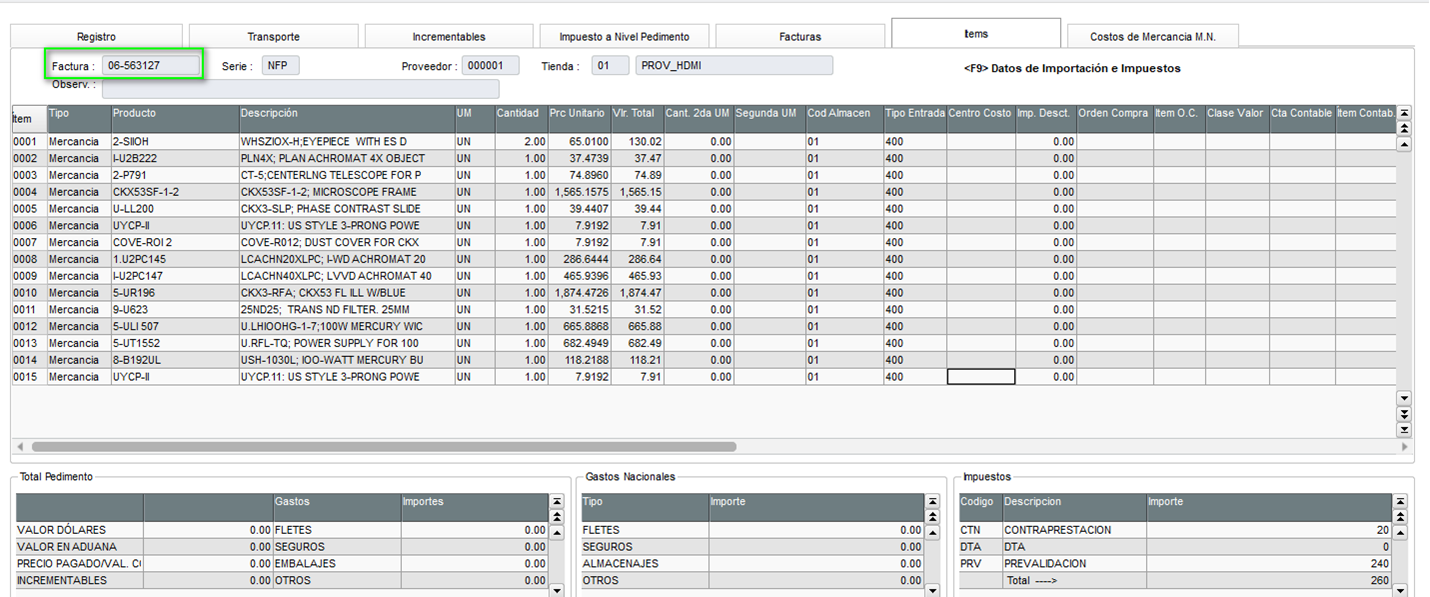
Task: Click the Descripción column header
Action: pyautogui.click(x=346, y=118)
